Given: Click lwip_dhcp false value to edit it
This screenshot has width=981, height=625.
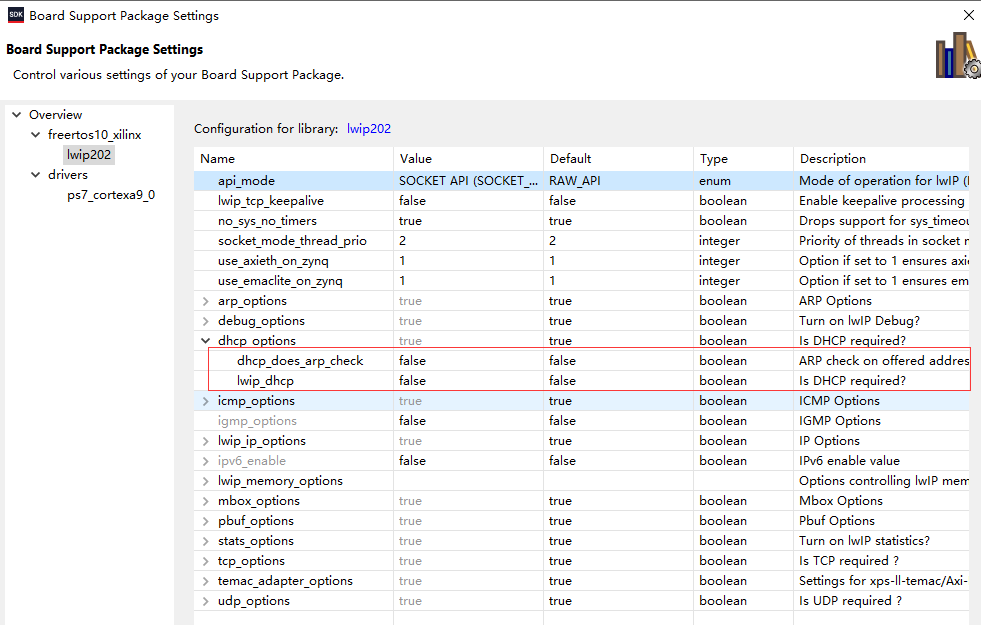Looking at the screenshot, I should pos(460,380).
